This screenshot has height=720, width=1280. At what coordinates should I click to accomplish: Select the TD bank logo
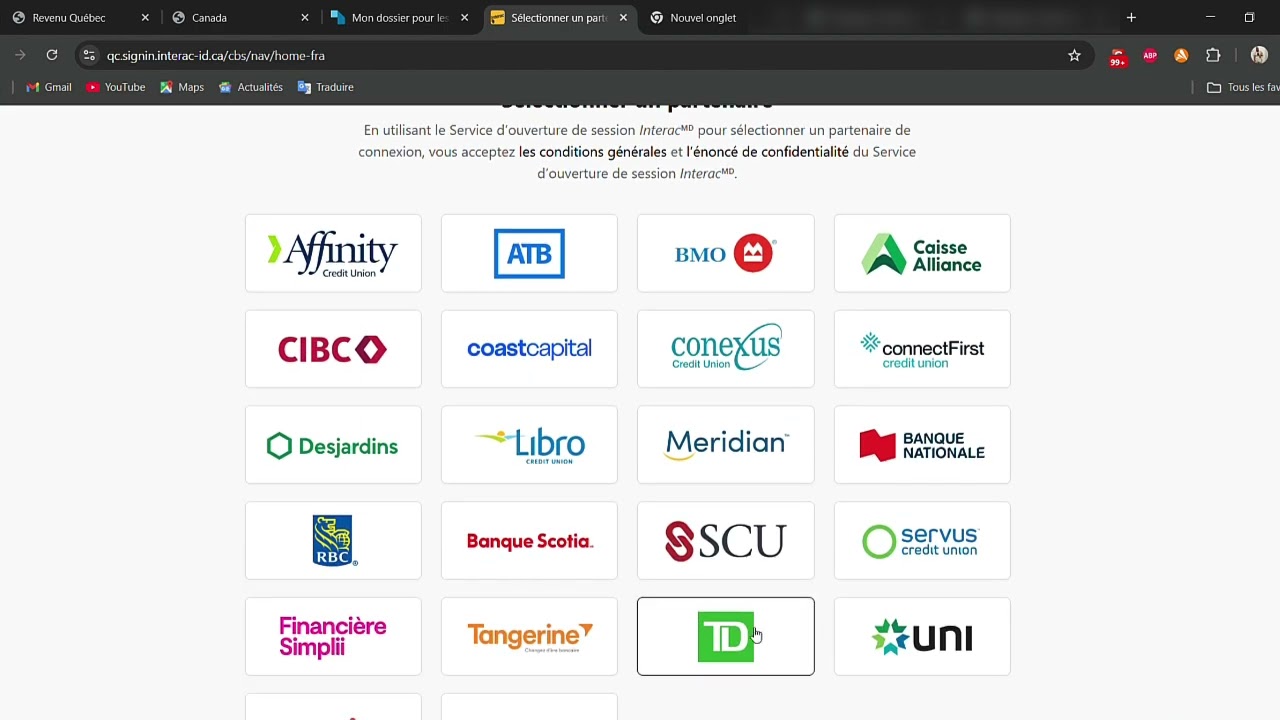[726, 637]
